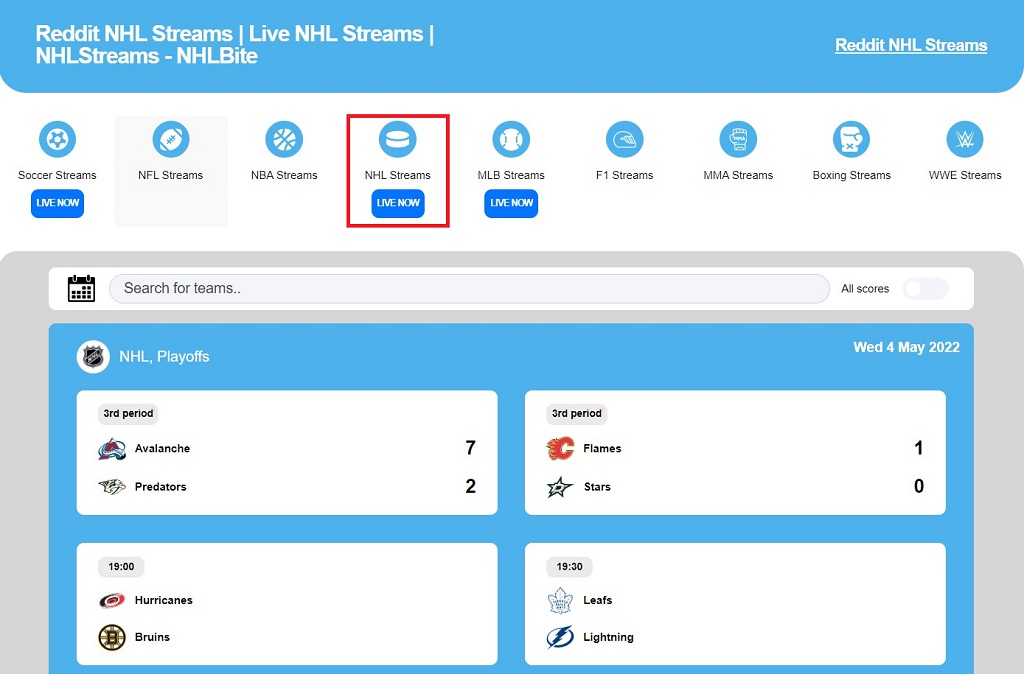The width and height of the screenshot is (1024, 674).
Task: Open the MMA Streams label
Action: pos(738,175)
